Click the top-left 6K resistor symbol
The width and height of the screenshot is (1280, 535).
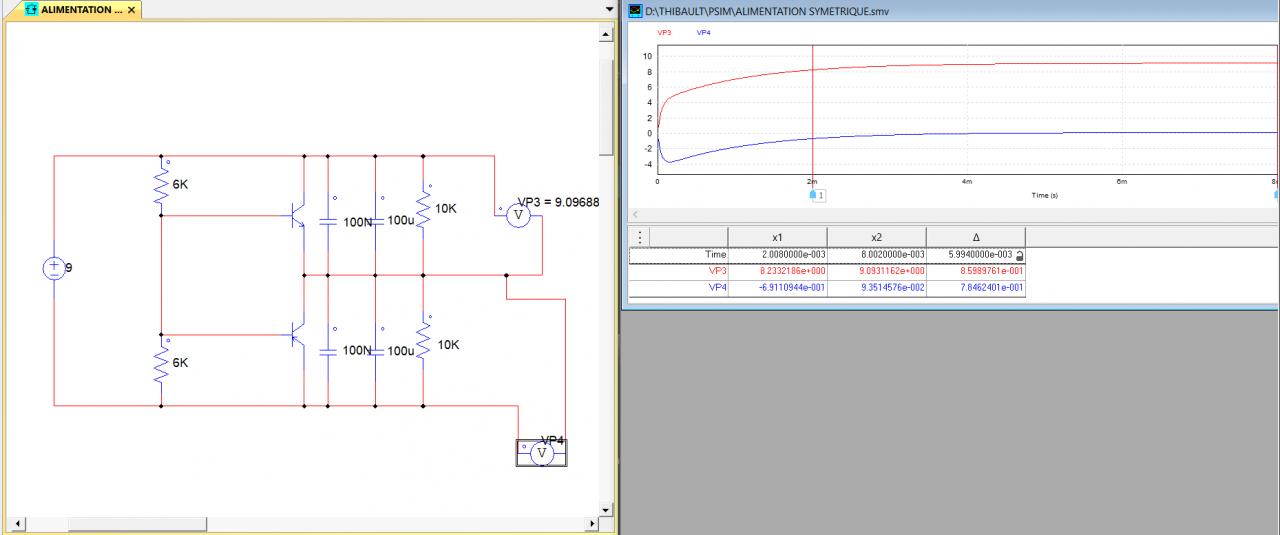coord(160,186)
